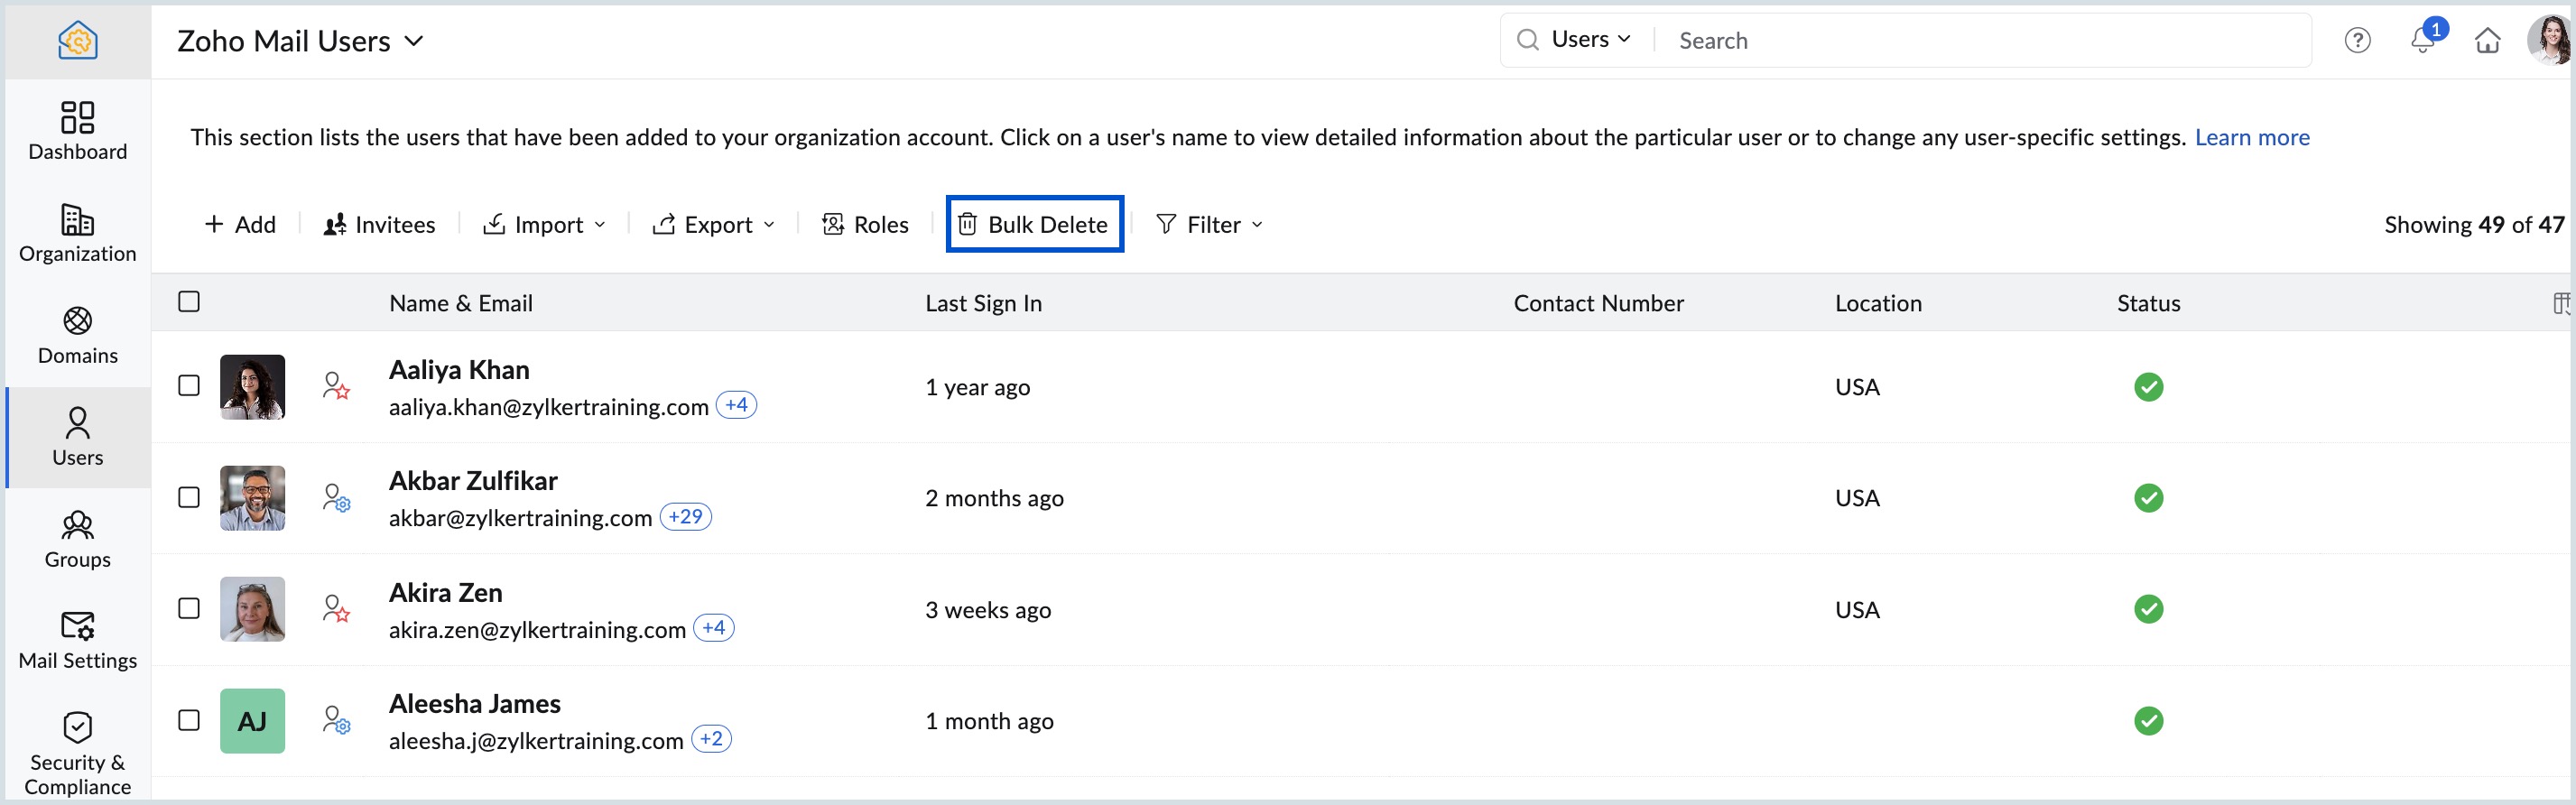Click in the Search input field
Image resolution: width=2576 pixels, height=805 pixels.
coord(1990,40)
